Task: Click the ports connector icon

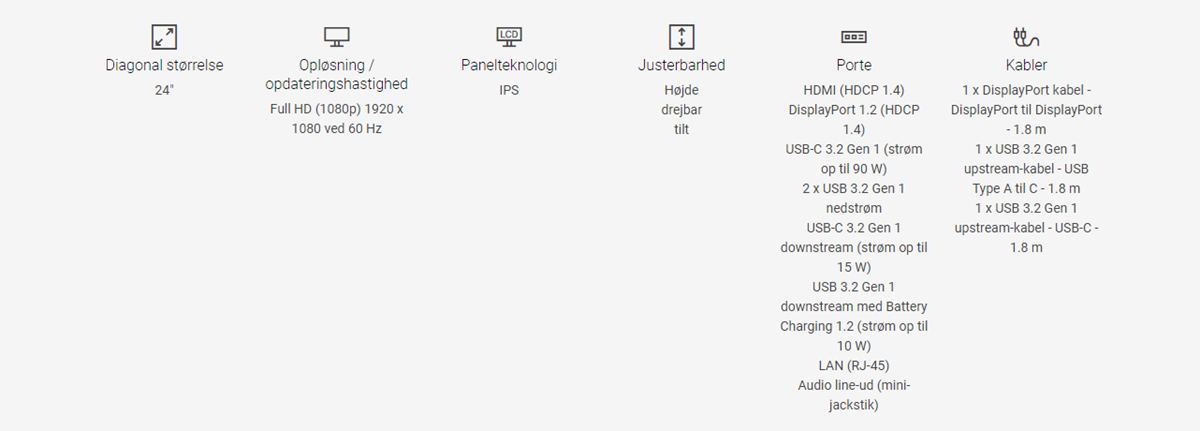Action: pyautogui.click(x=853, y=37)
